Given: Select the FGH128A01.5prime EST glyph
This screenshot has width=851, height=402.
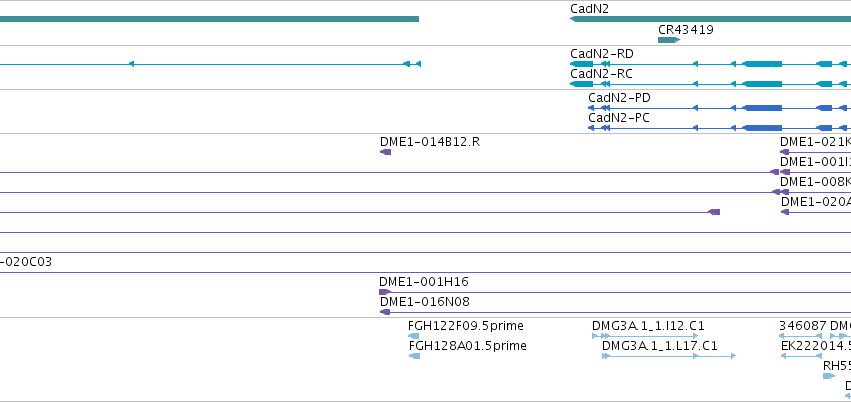Looking at the screenshot, I should [x=414, y=356].
